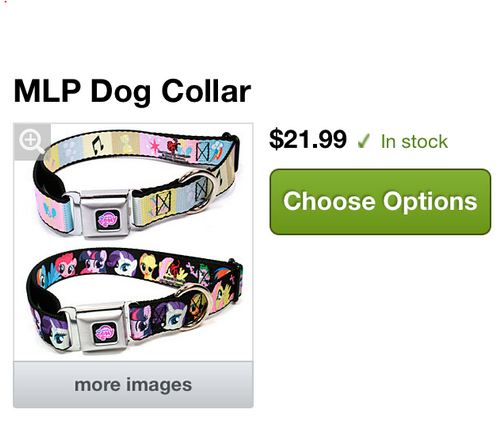Click the pink star cutie mark on pastel collar
The width and height of the screenshot is (498, 425).
156,145
